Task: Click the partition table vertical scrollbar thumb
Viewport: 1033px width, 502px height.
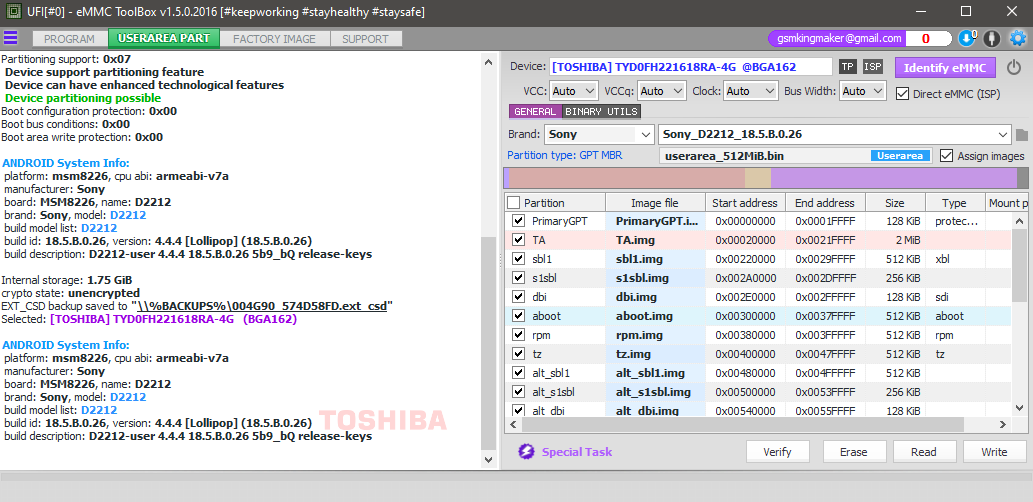Action: tap(1020, 264)
